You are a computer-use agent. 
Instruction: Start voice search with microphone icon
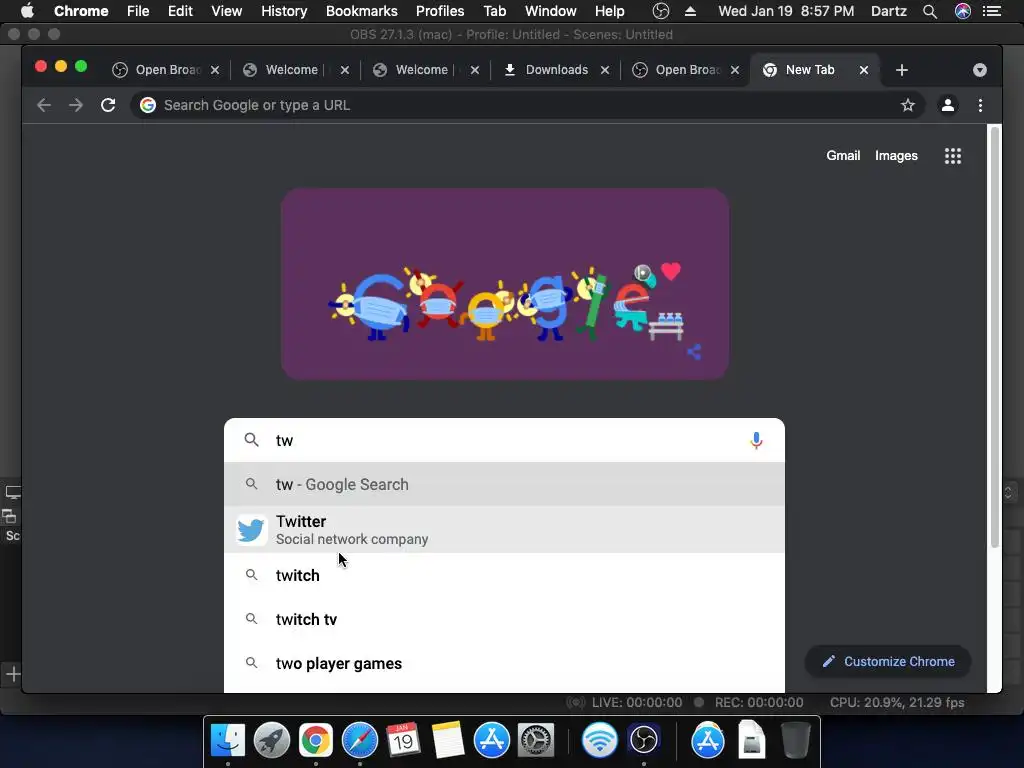click(756, 441)
